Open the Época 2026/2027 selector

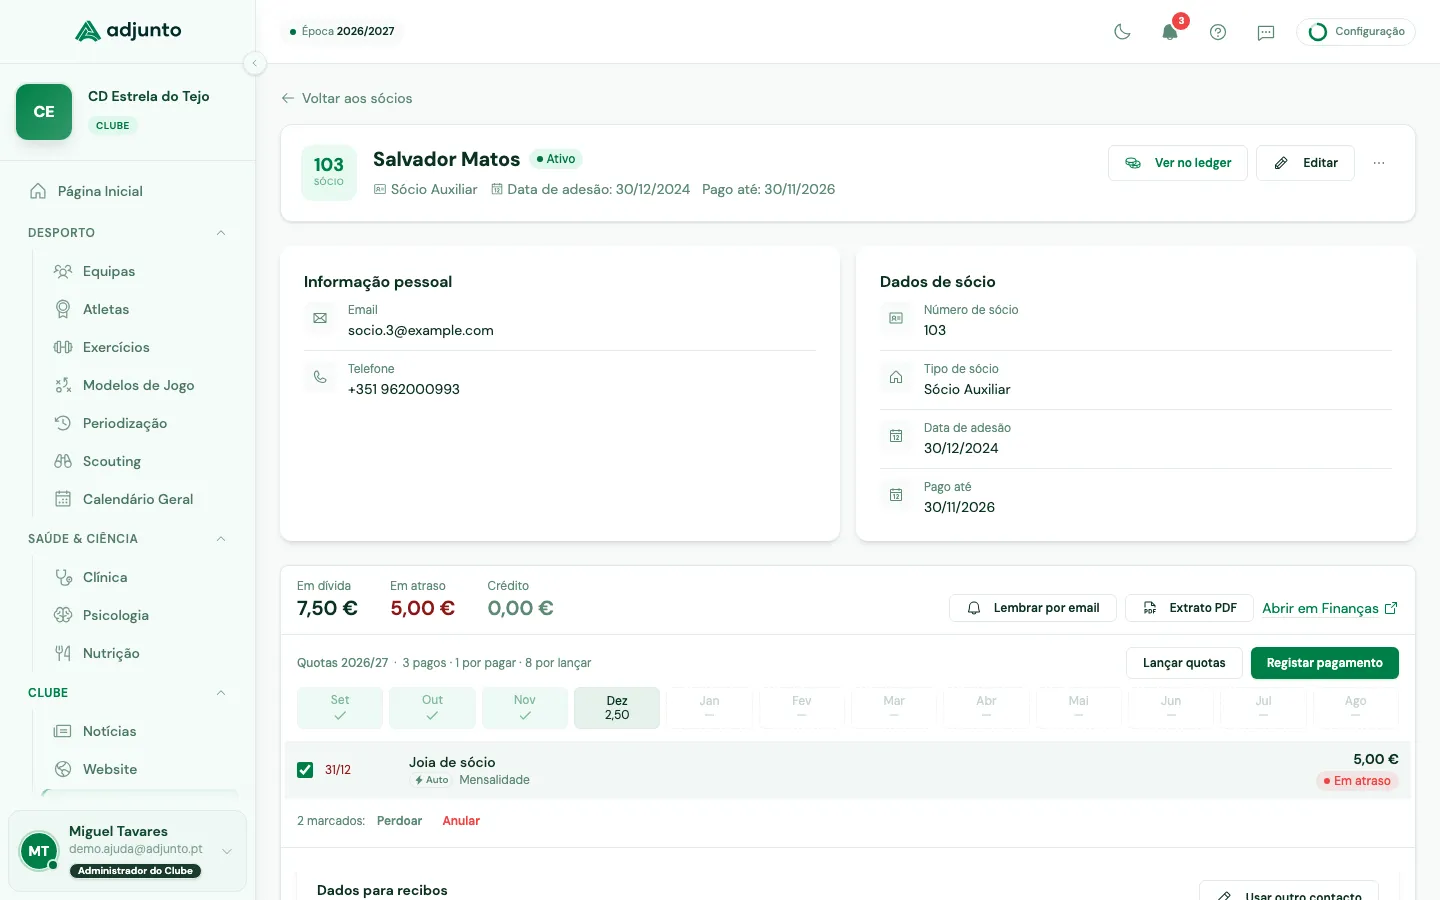coord(342,31)
